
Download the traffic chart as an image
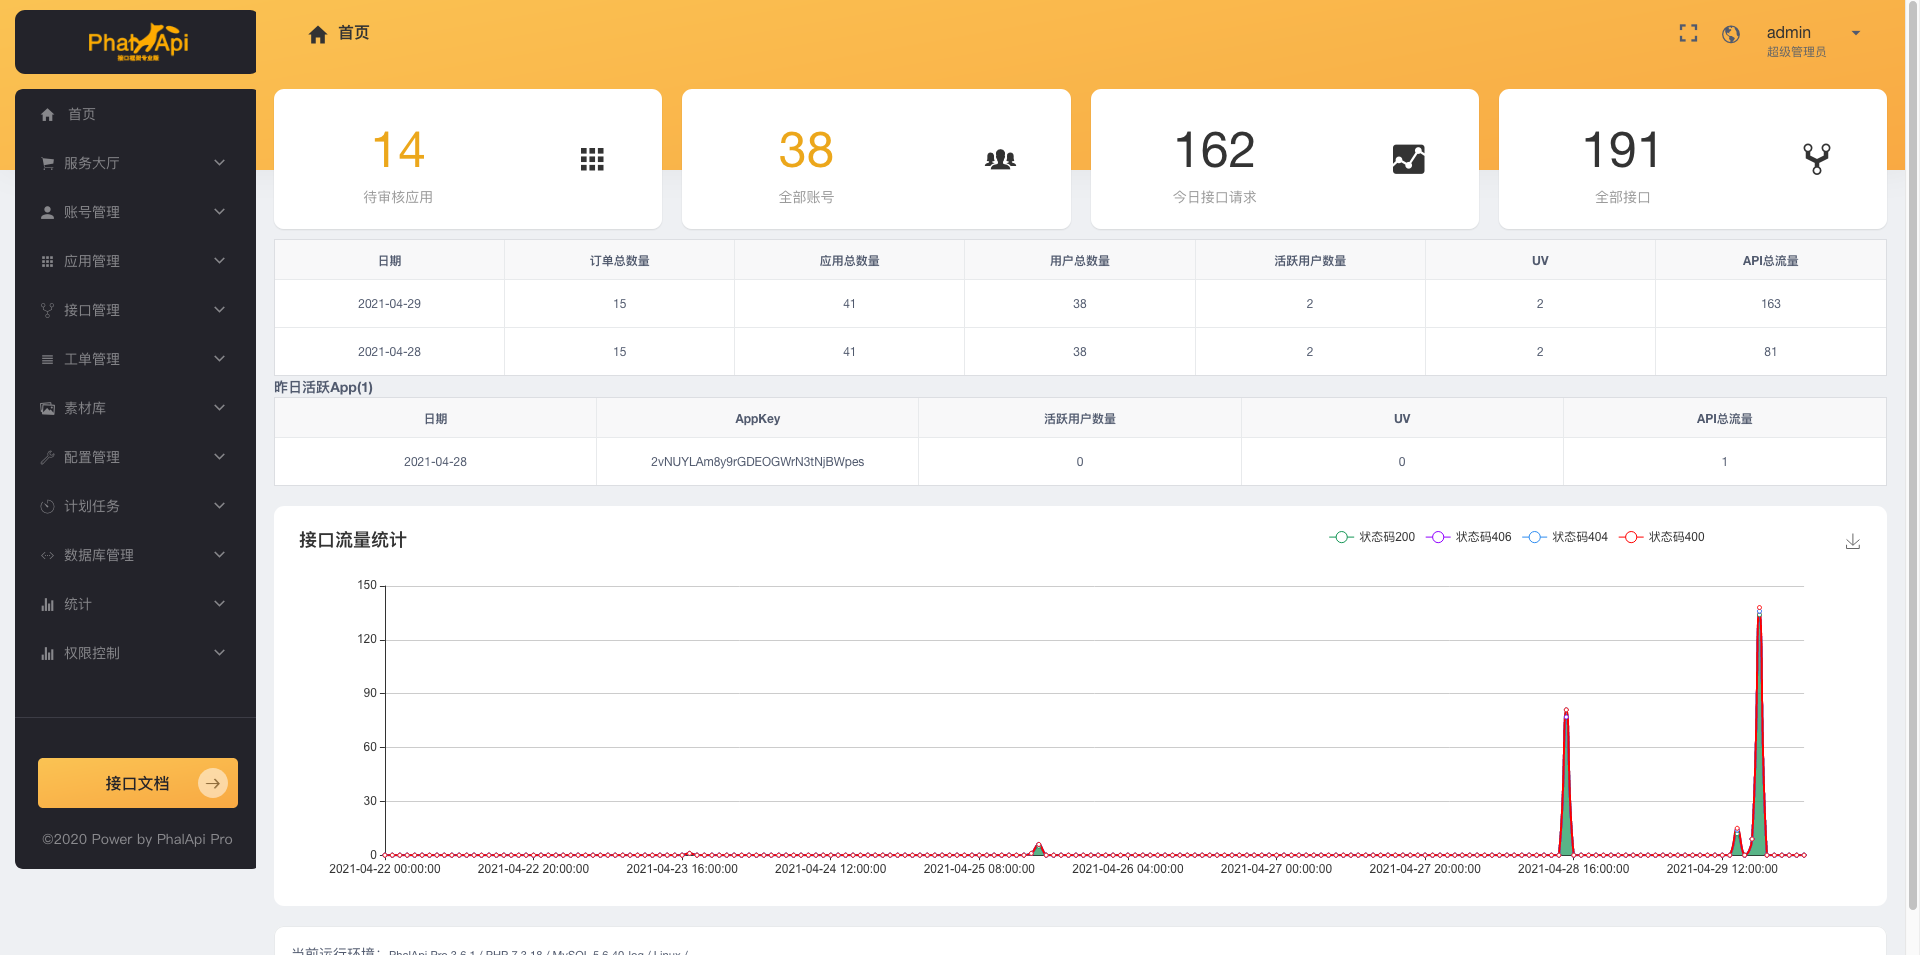click(1852, 541)
